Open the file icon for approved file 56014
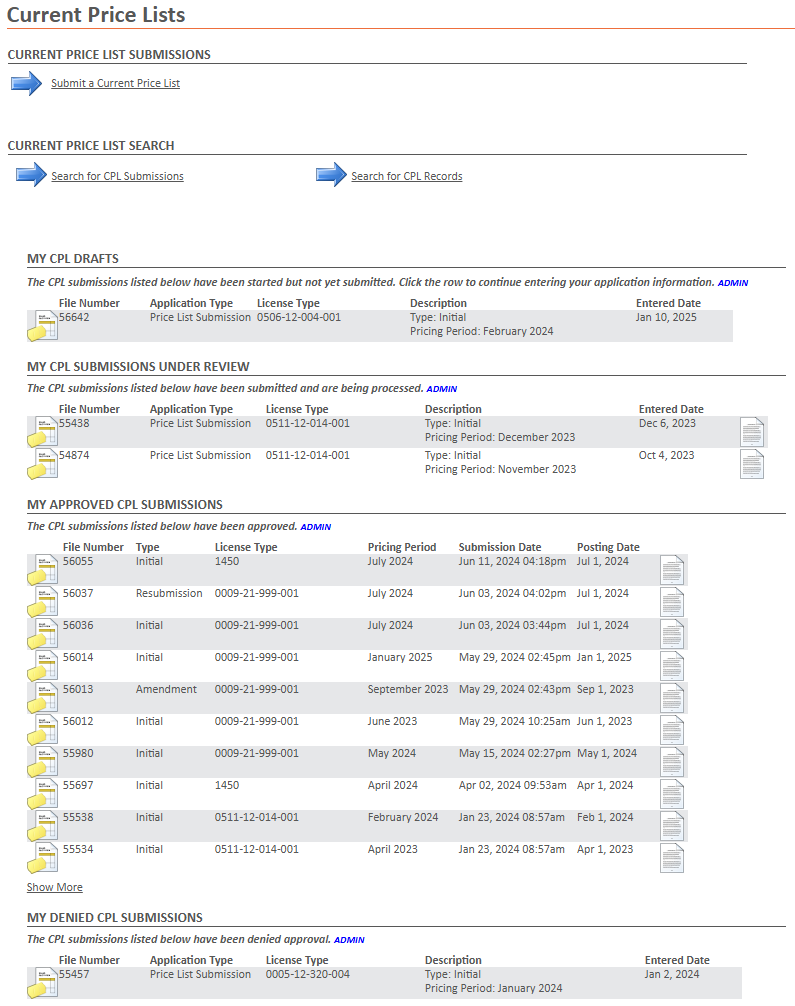795x1006 pixels. click(x=42, y=666)
